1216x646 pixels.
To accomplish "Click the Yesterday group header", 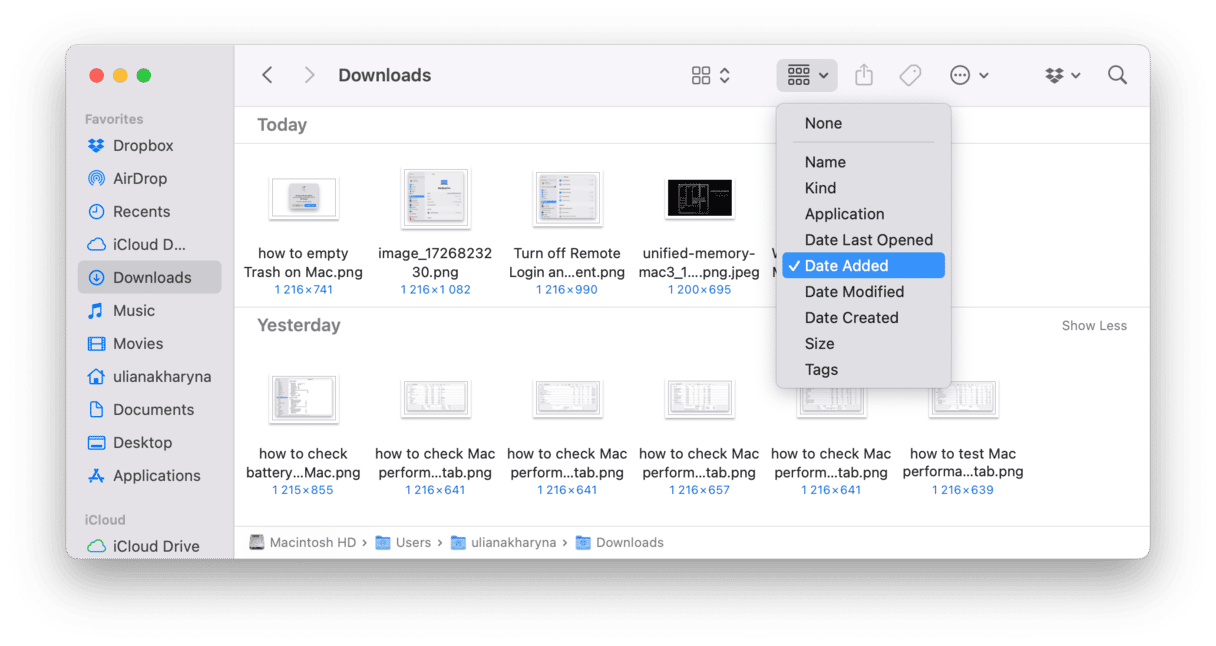I will [299, 325].
